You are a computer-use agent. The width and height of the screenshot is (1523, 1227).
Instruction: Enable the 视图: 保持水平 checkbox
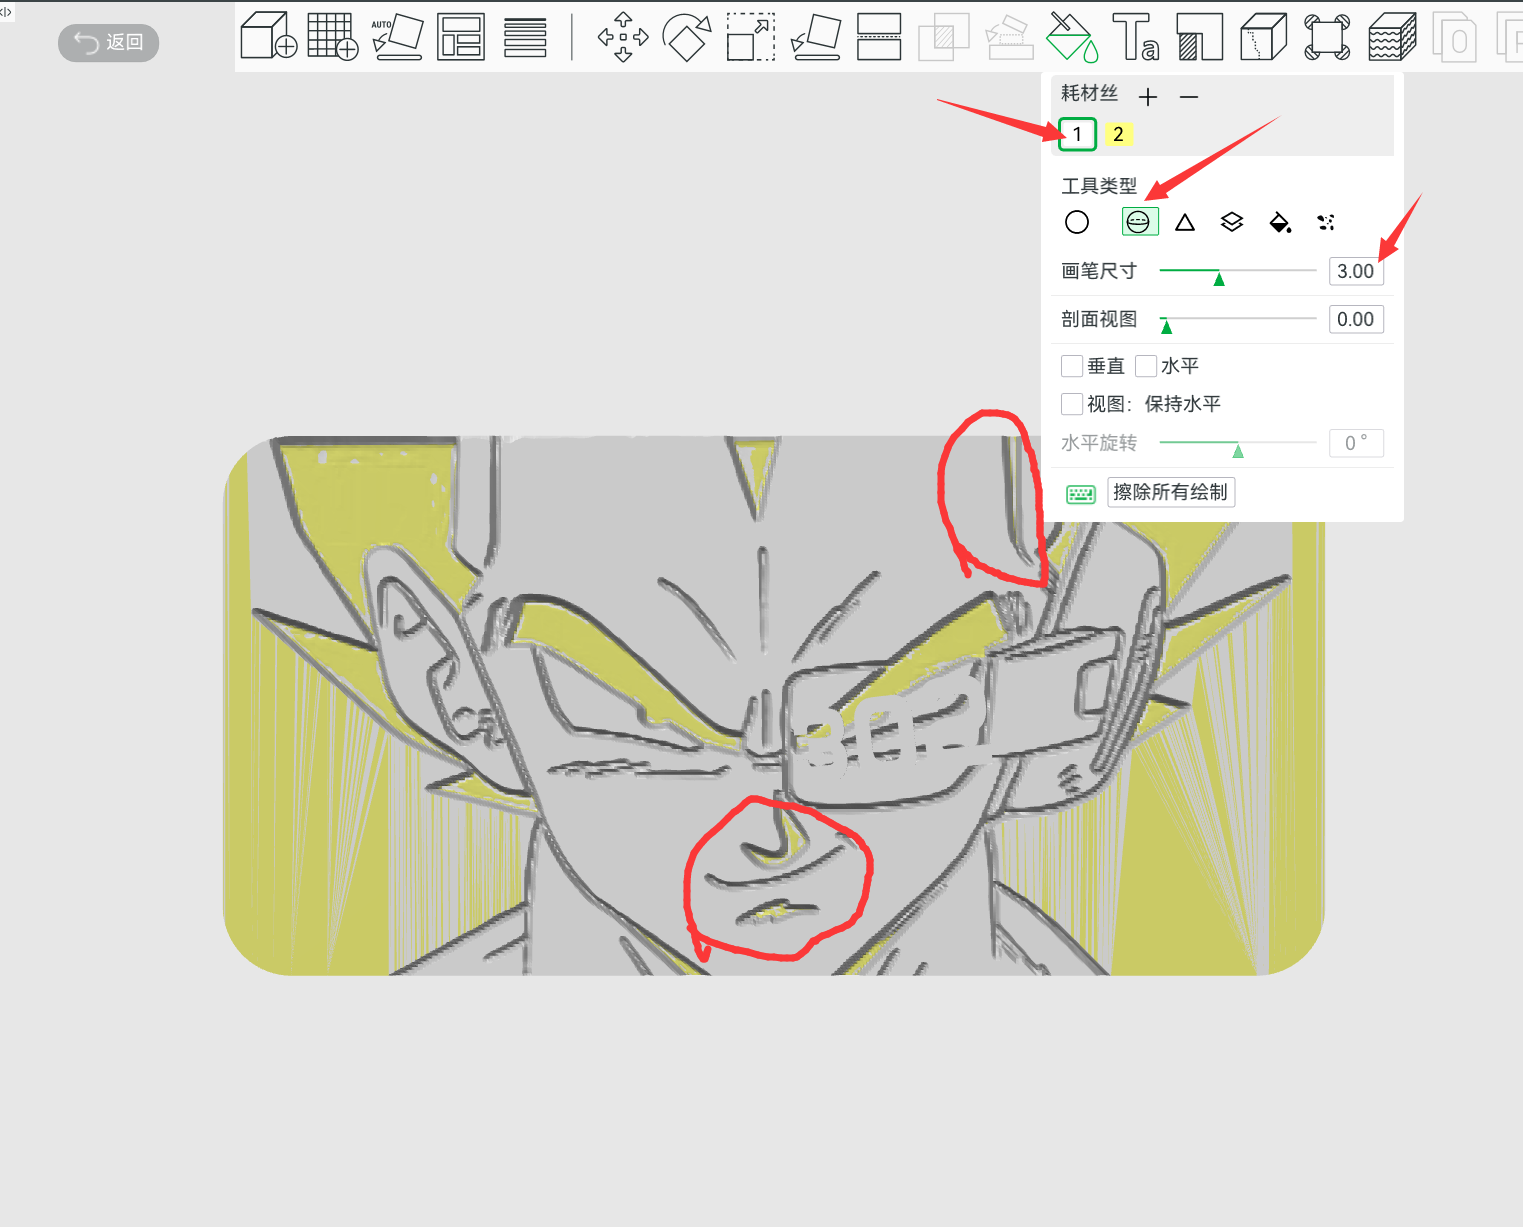point(1072,404)
